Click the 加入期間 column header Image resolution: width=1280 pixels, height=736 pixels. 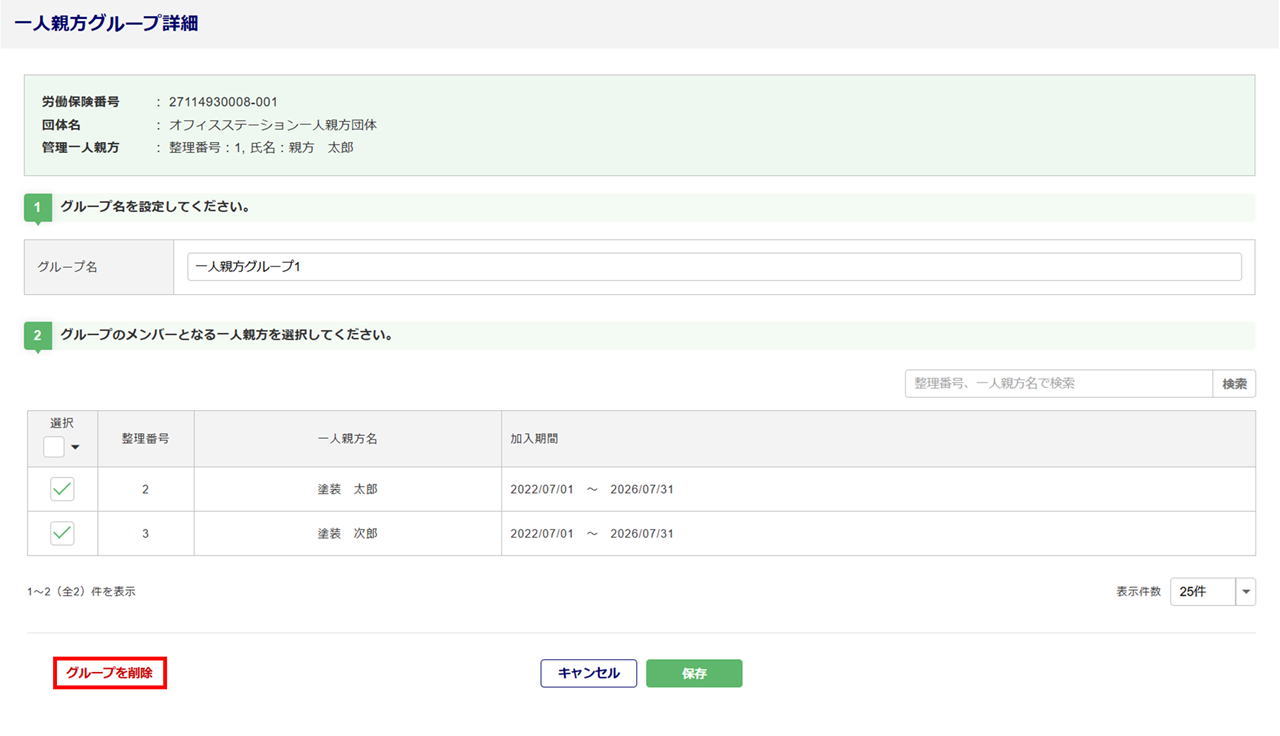tap(534, 438)
